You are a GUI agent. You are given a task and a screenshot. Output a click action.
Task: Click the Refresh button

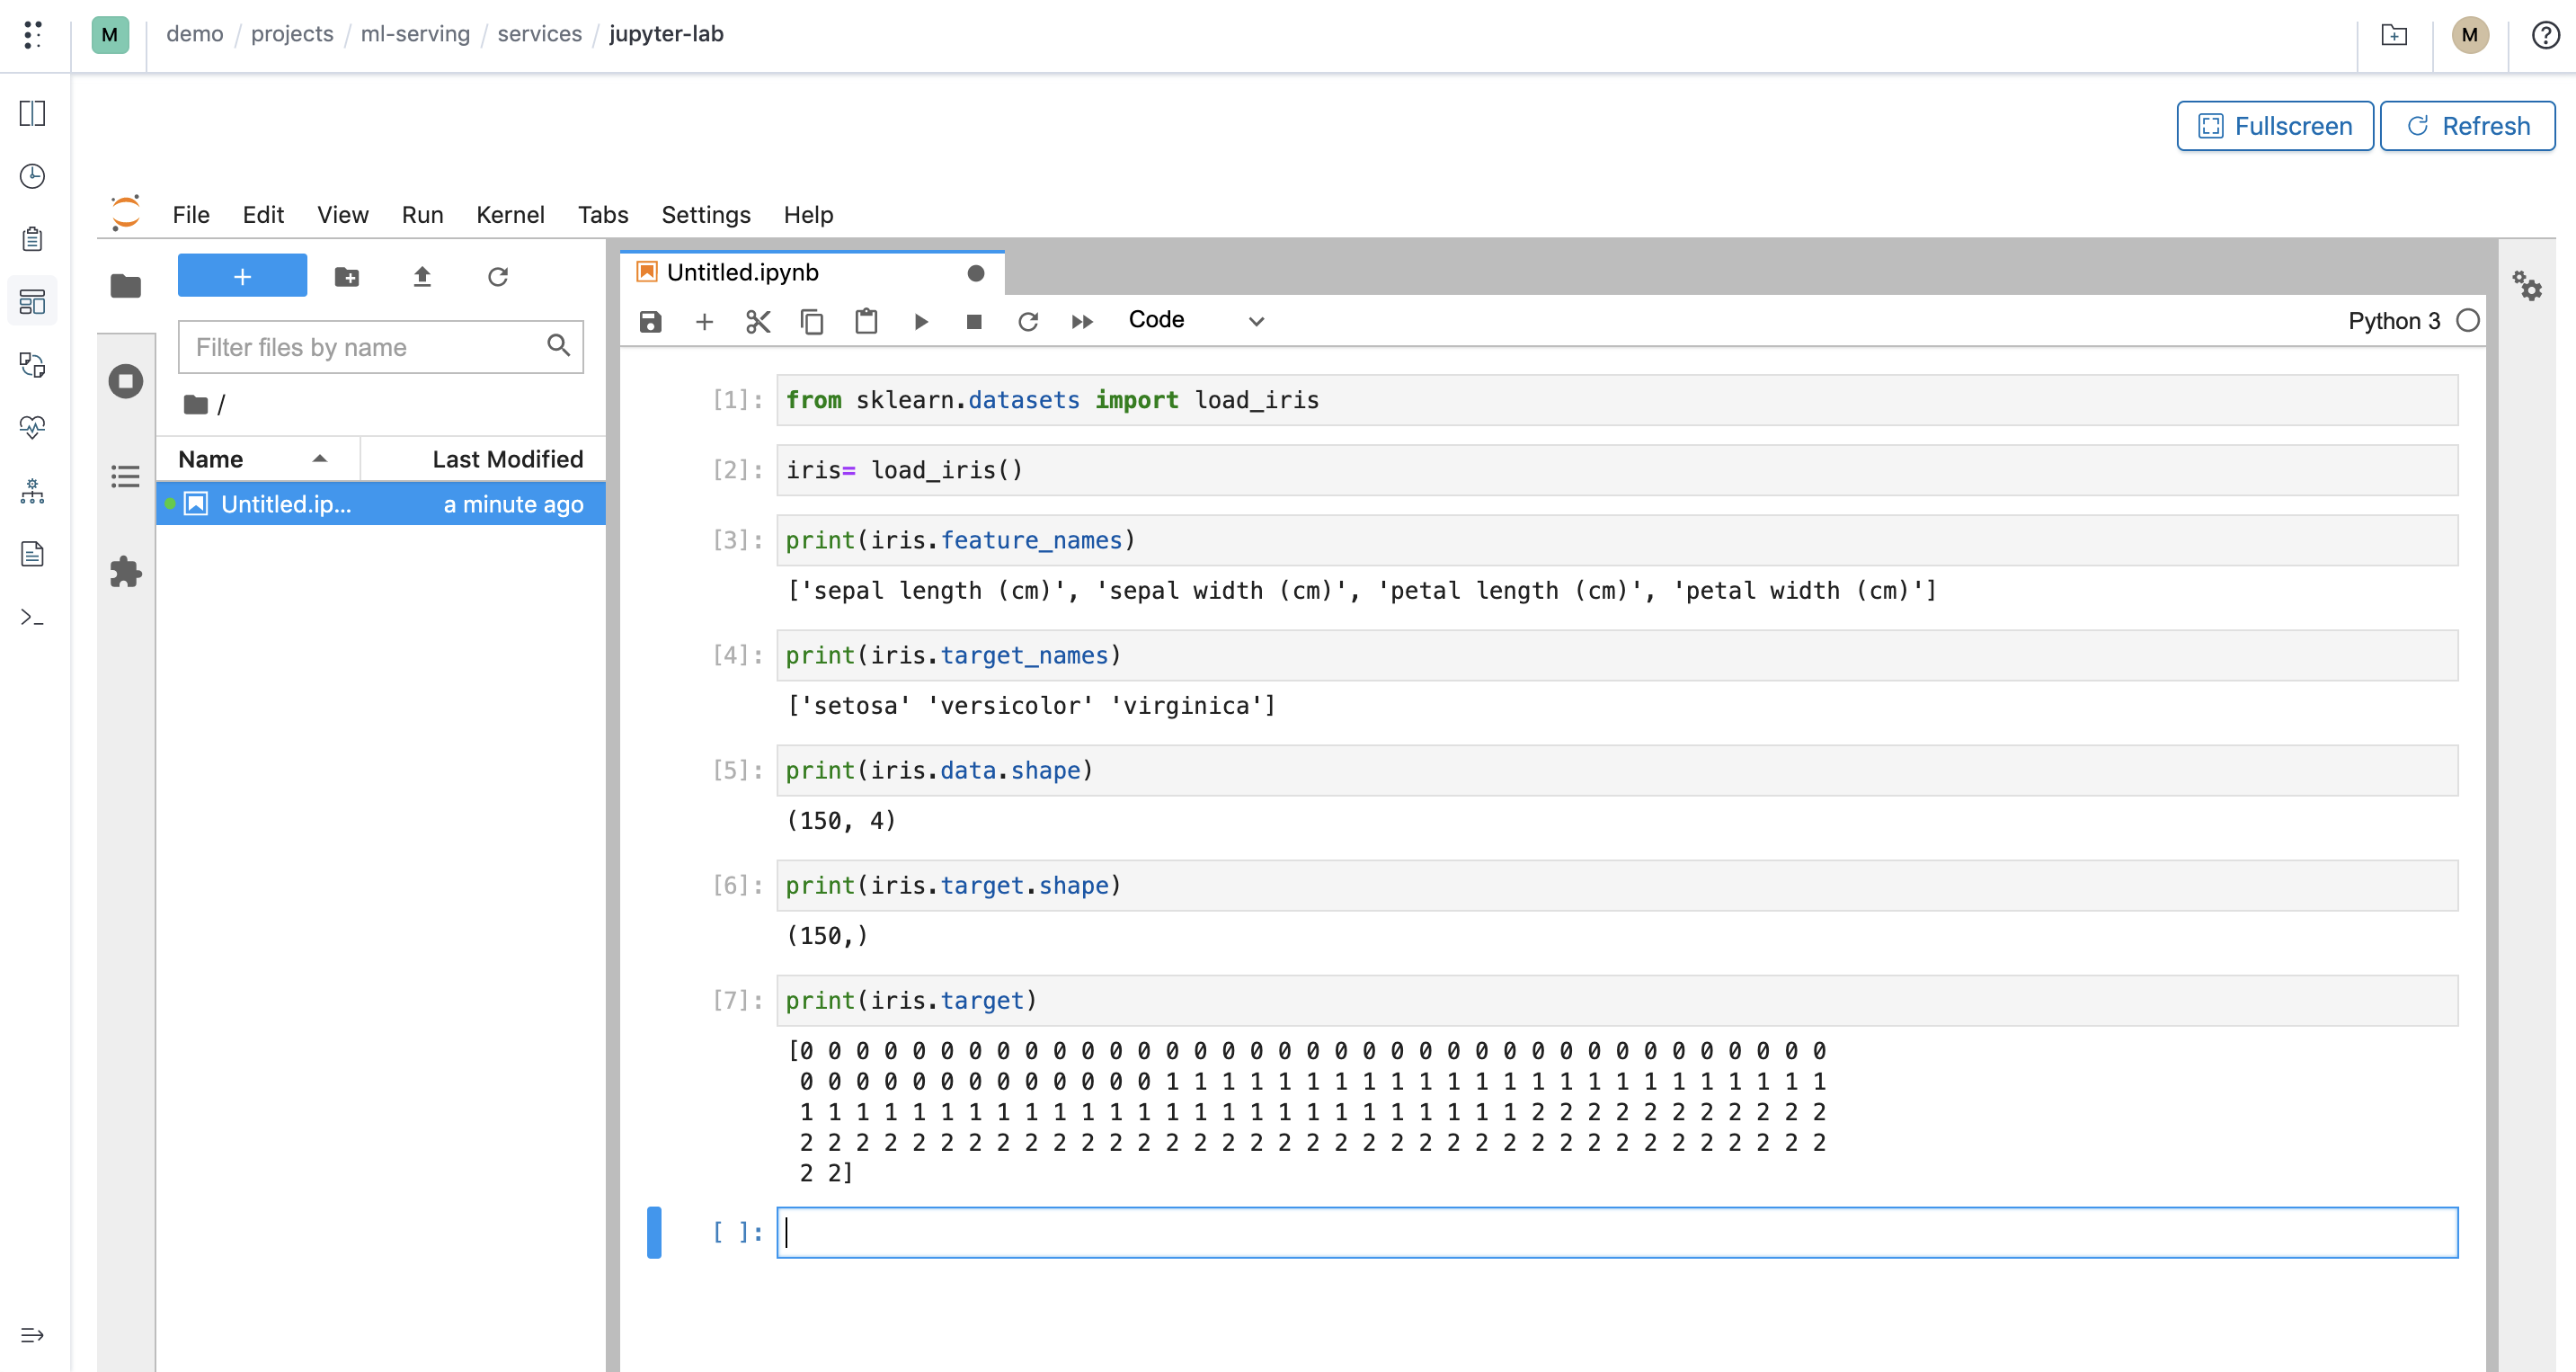click(2467, 126)
